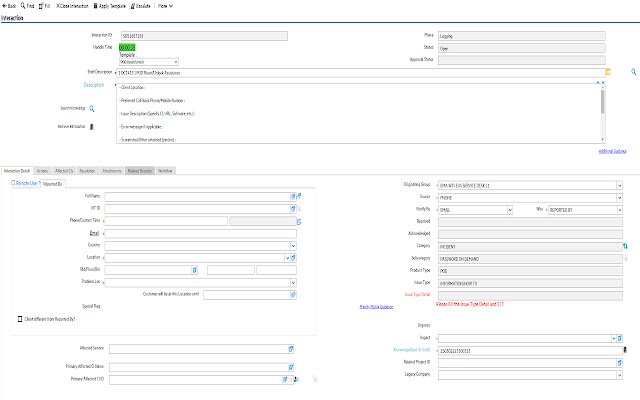Click Close Interaction in the toolbar

pyautogui.click(x=72, y=6)
